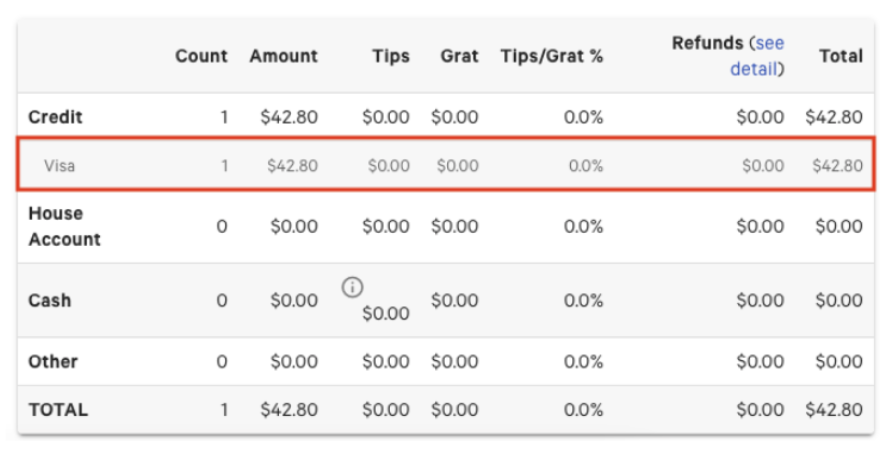Click the Grat column header

[x=459, y=56]
